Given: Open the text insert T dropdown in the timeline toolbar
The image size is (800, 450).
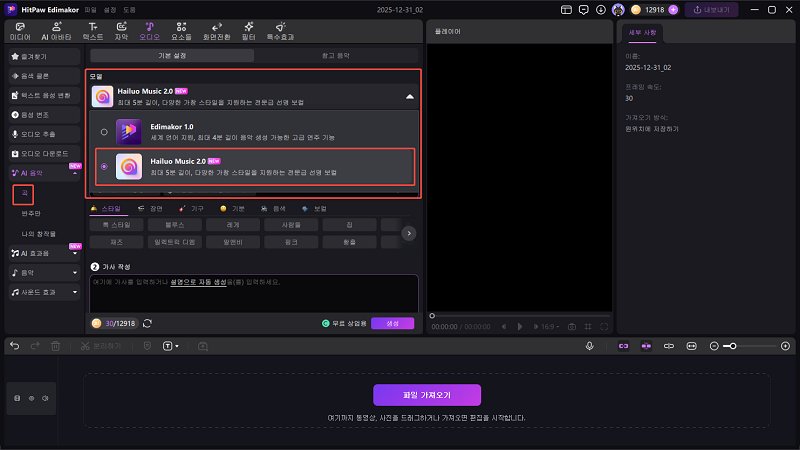Looking at the screenshot, I should pos(170,346).
